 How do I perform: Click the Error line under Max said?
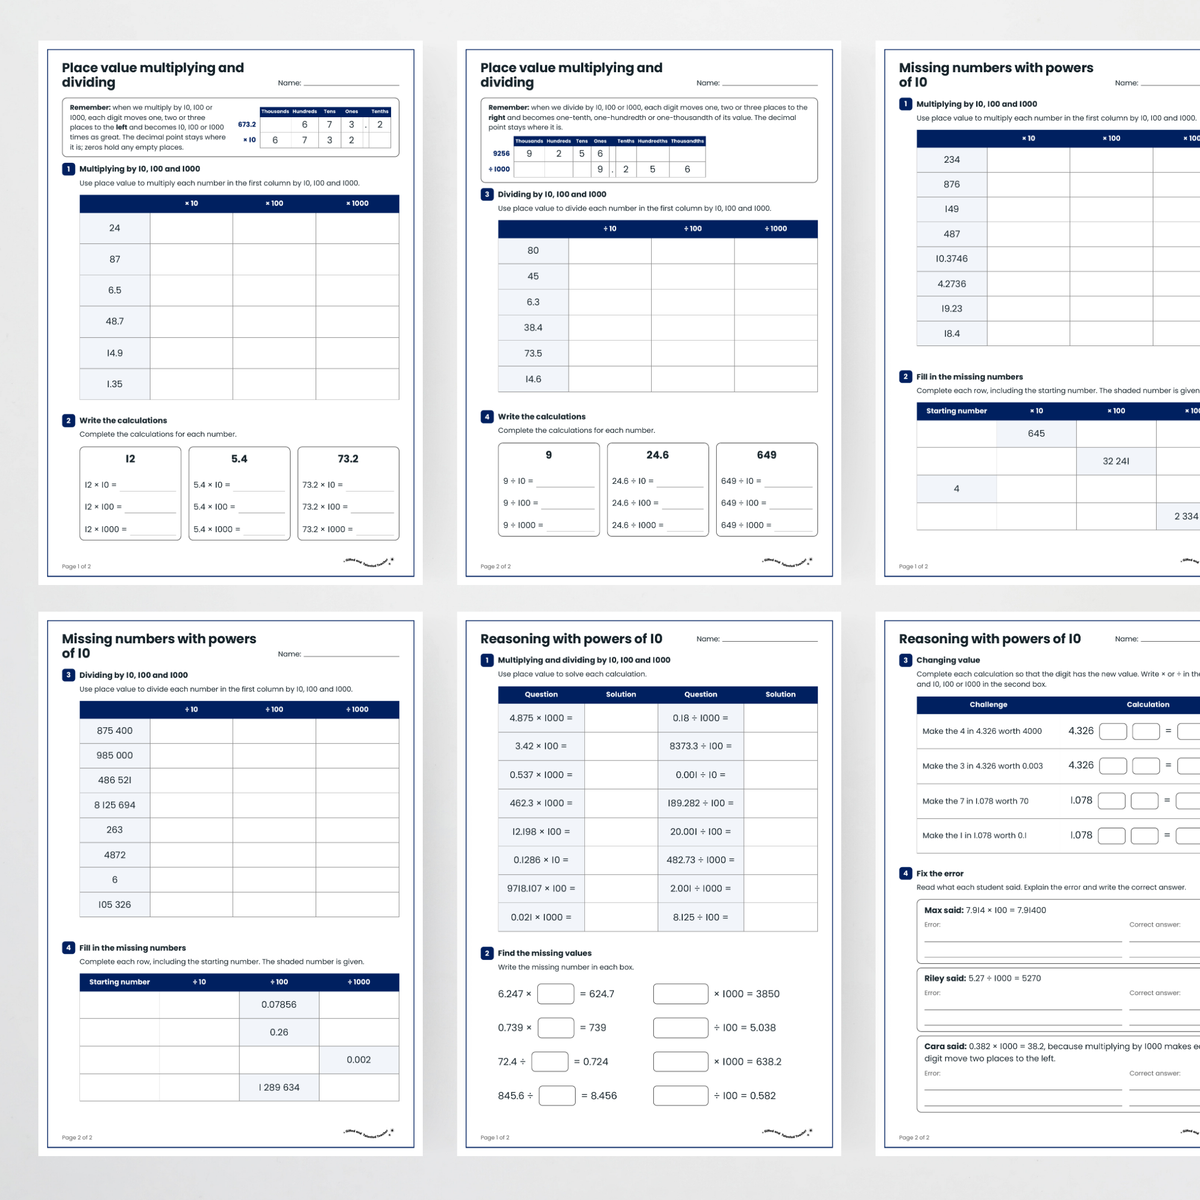(x=1023, y=941)
